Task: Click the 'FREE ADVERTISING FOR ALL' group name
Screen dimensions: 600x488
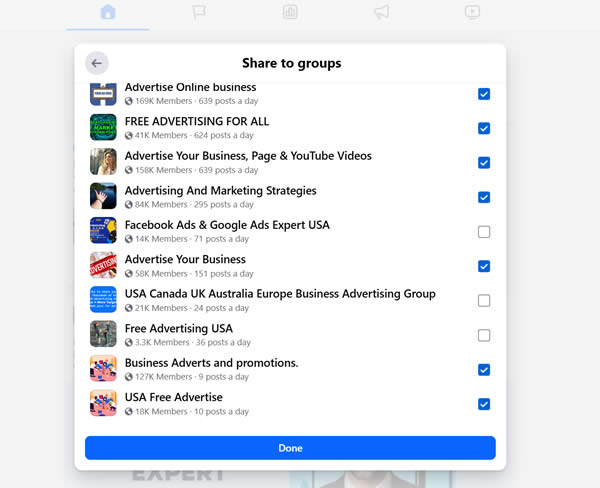Action: pos(197,121)
